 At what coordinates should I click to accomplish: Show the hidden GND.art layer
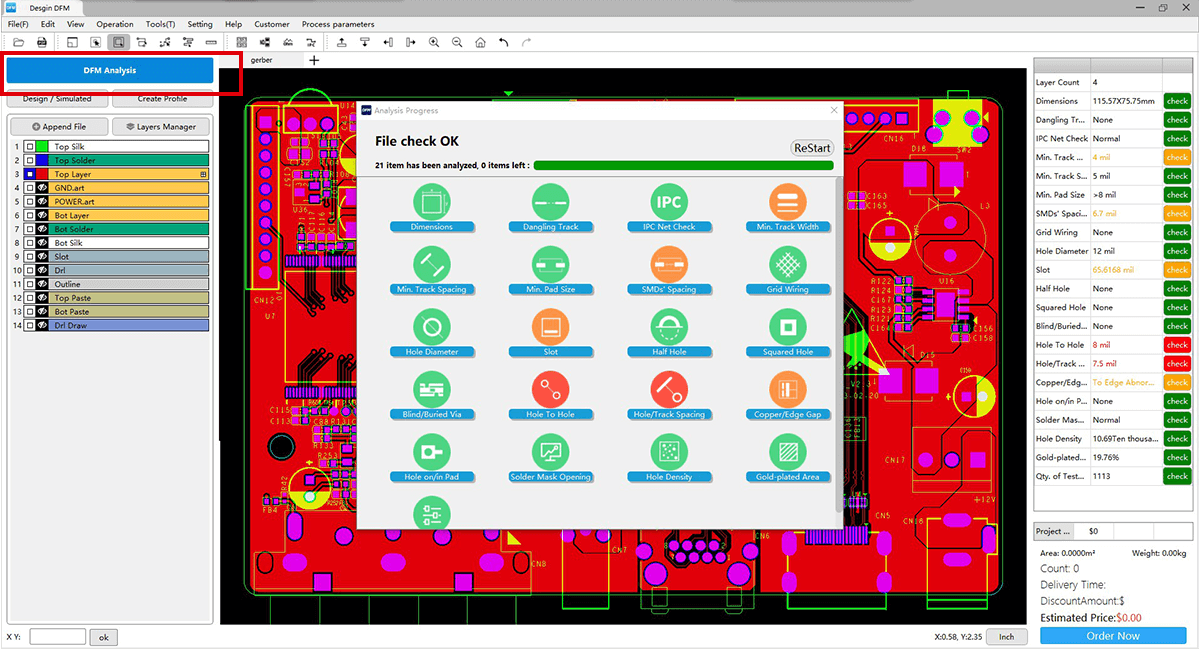(x=41, y=188)
